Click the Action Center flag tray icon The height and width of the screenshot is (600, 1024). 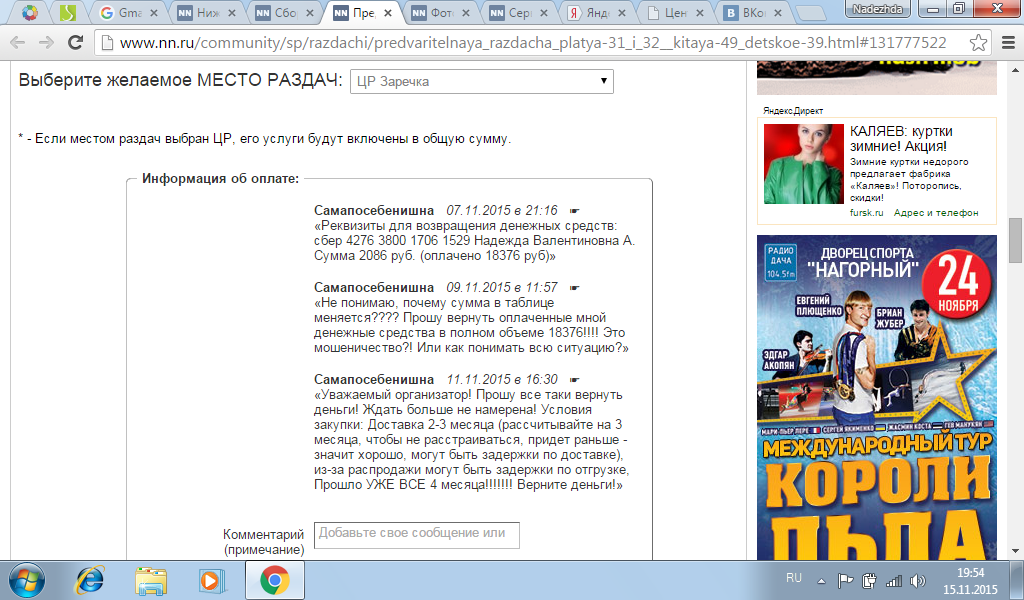(846, 581)
